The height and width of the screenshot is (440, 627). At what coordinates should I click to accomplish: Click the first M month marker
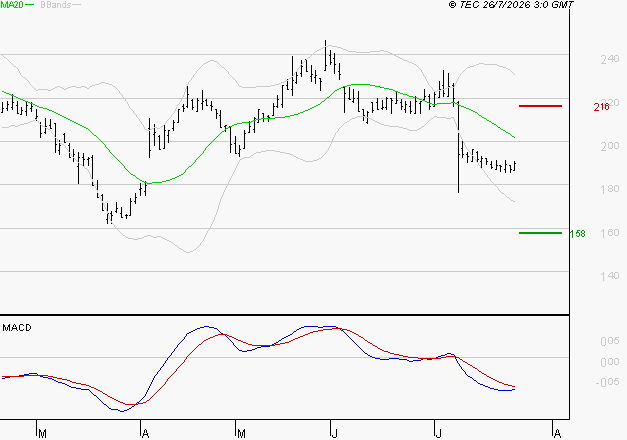tap(42, 433)
